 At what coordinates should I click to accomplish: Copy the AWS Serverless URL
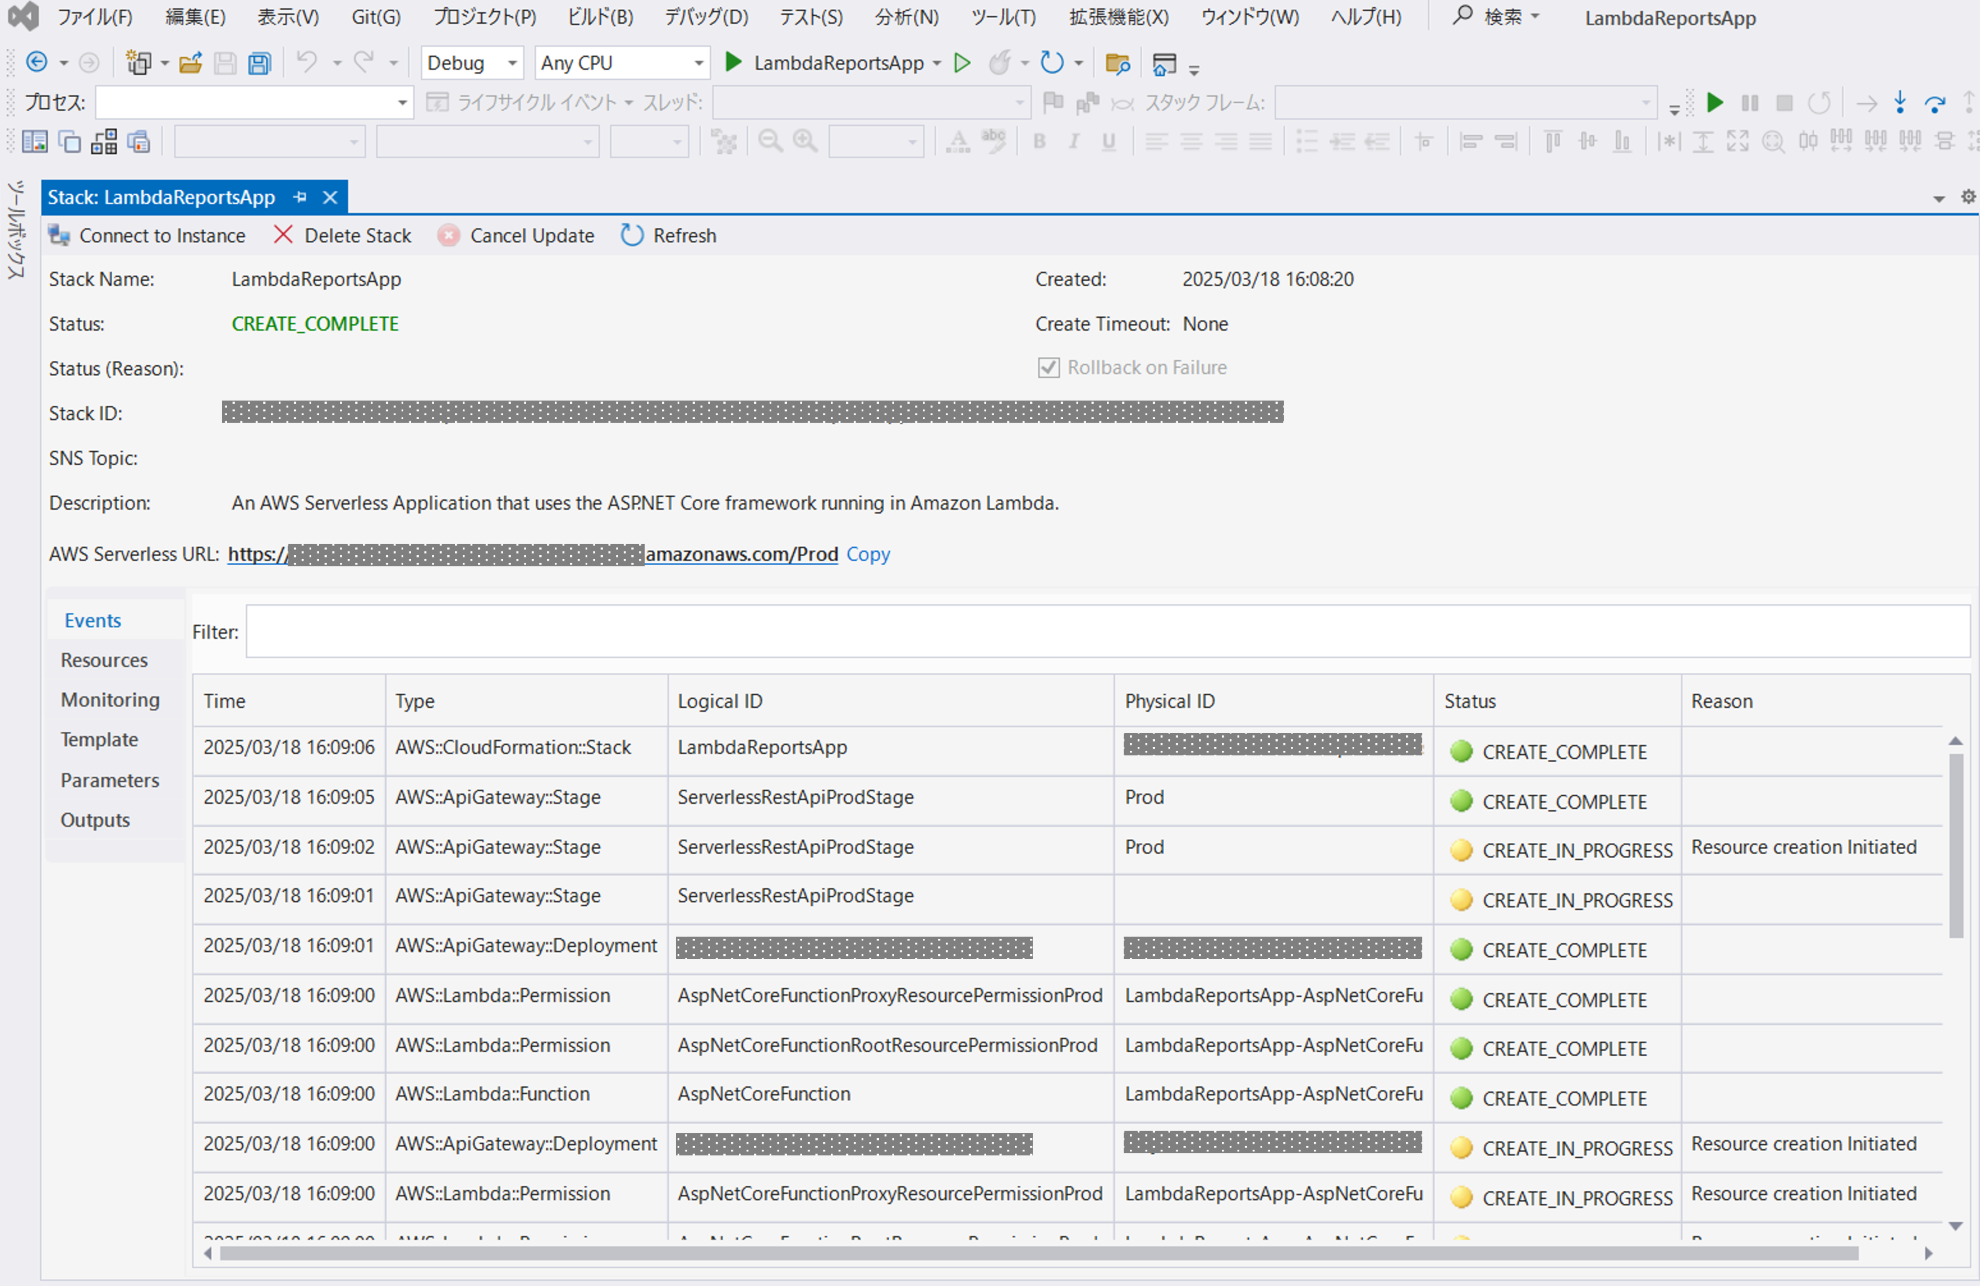tap(868, 554)
